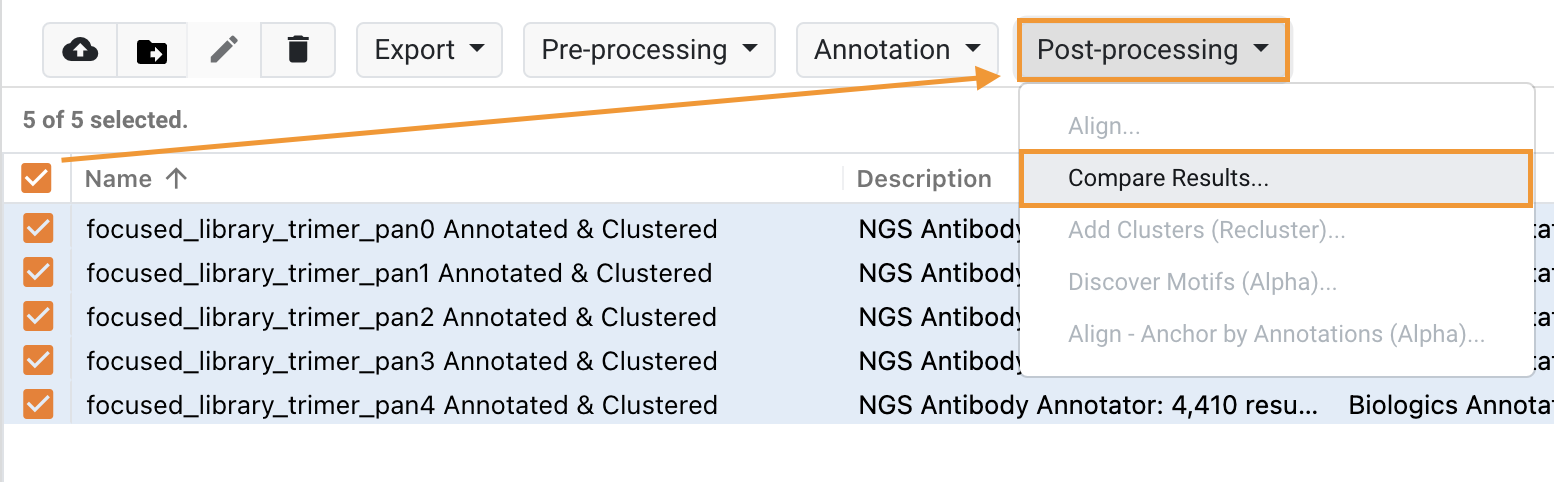
Task: Open the Annotation dropdown menu
Action: tap(897, 49)
